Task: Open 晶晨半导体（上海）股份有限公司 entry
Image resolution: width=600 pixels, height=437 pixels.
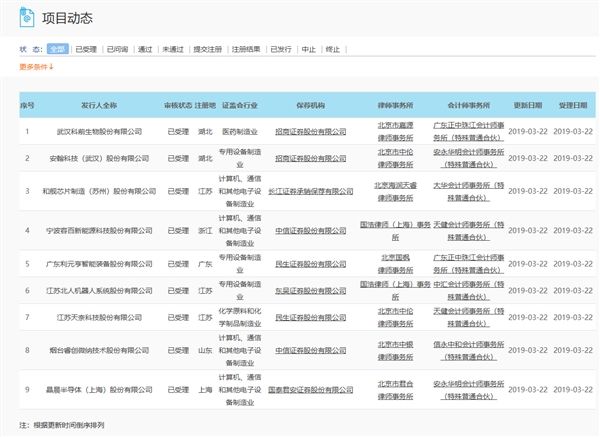Action: (99, 390)
